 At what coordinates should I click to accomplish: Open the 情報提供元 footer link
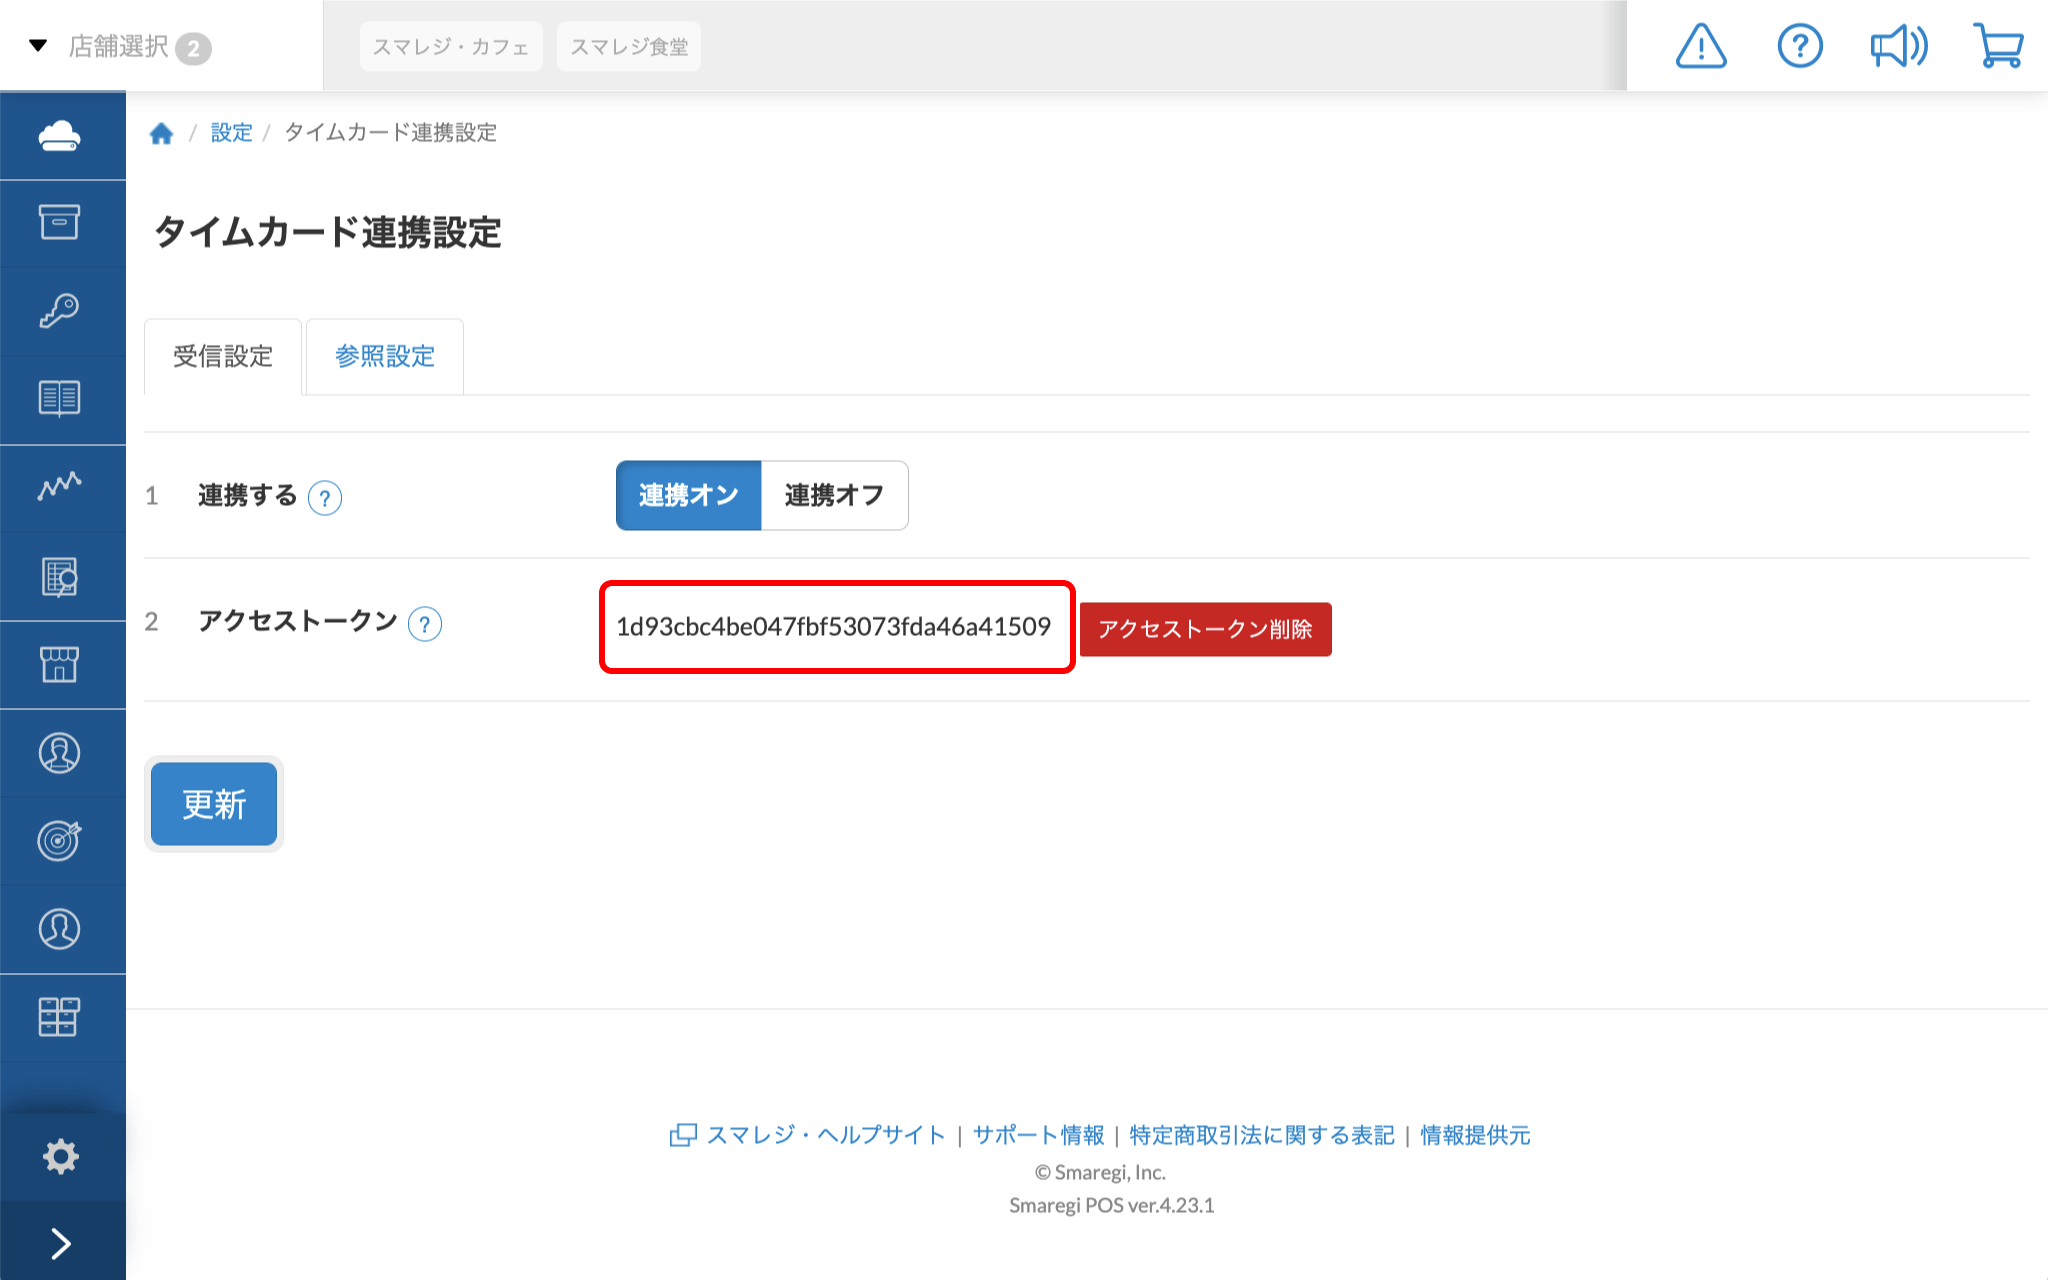[1475, 1135]
